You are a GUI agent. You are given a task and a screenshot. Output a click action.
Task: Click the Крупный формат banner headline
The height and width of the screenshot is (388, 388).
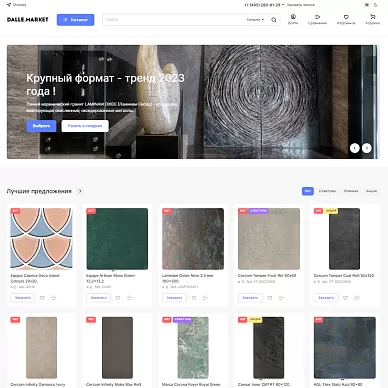click(105, 84)
